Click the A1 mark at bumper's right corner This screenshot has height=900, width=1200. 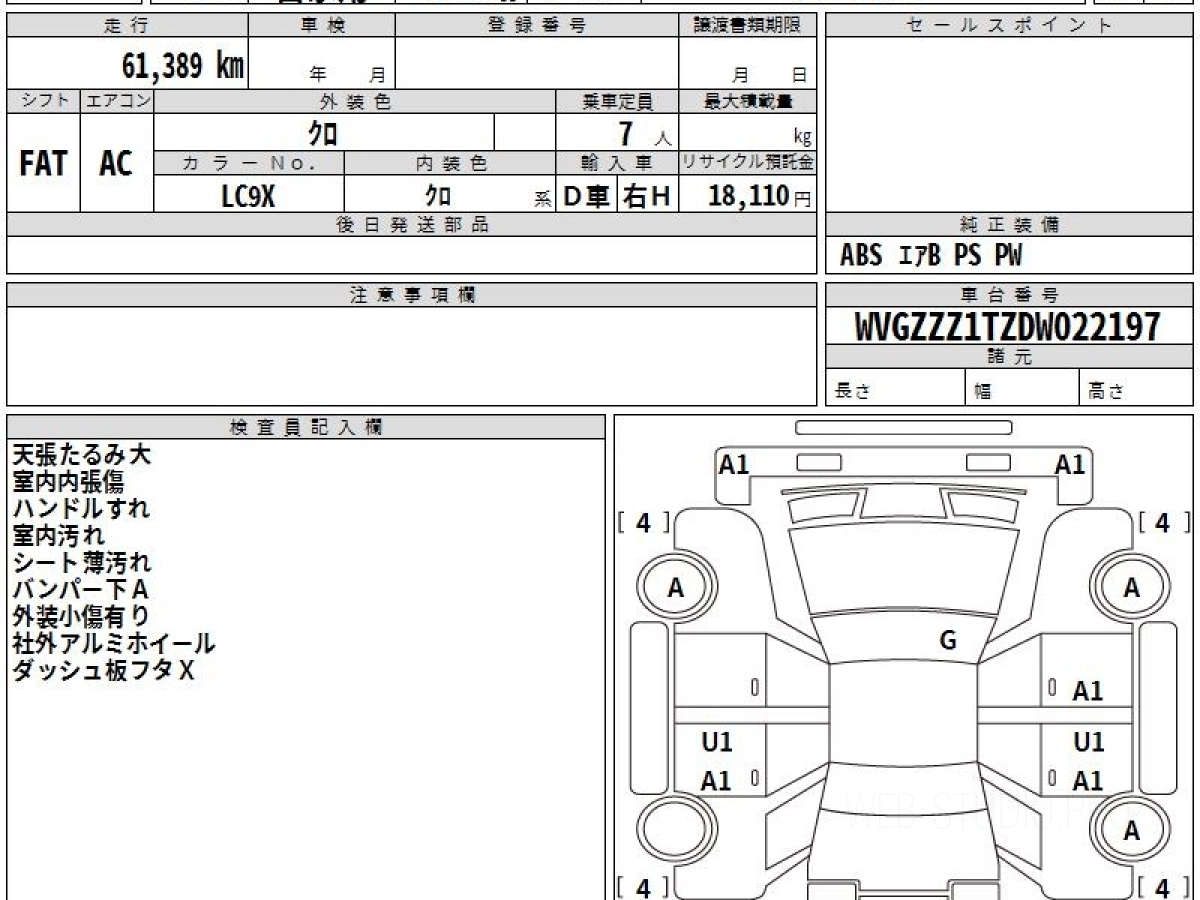(1071, 464)
